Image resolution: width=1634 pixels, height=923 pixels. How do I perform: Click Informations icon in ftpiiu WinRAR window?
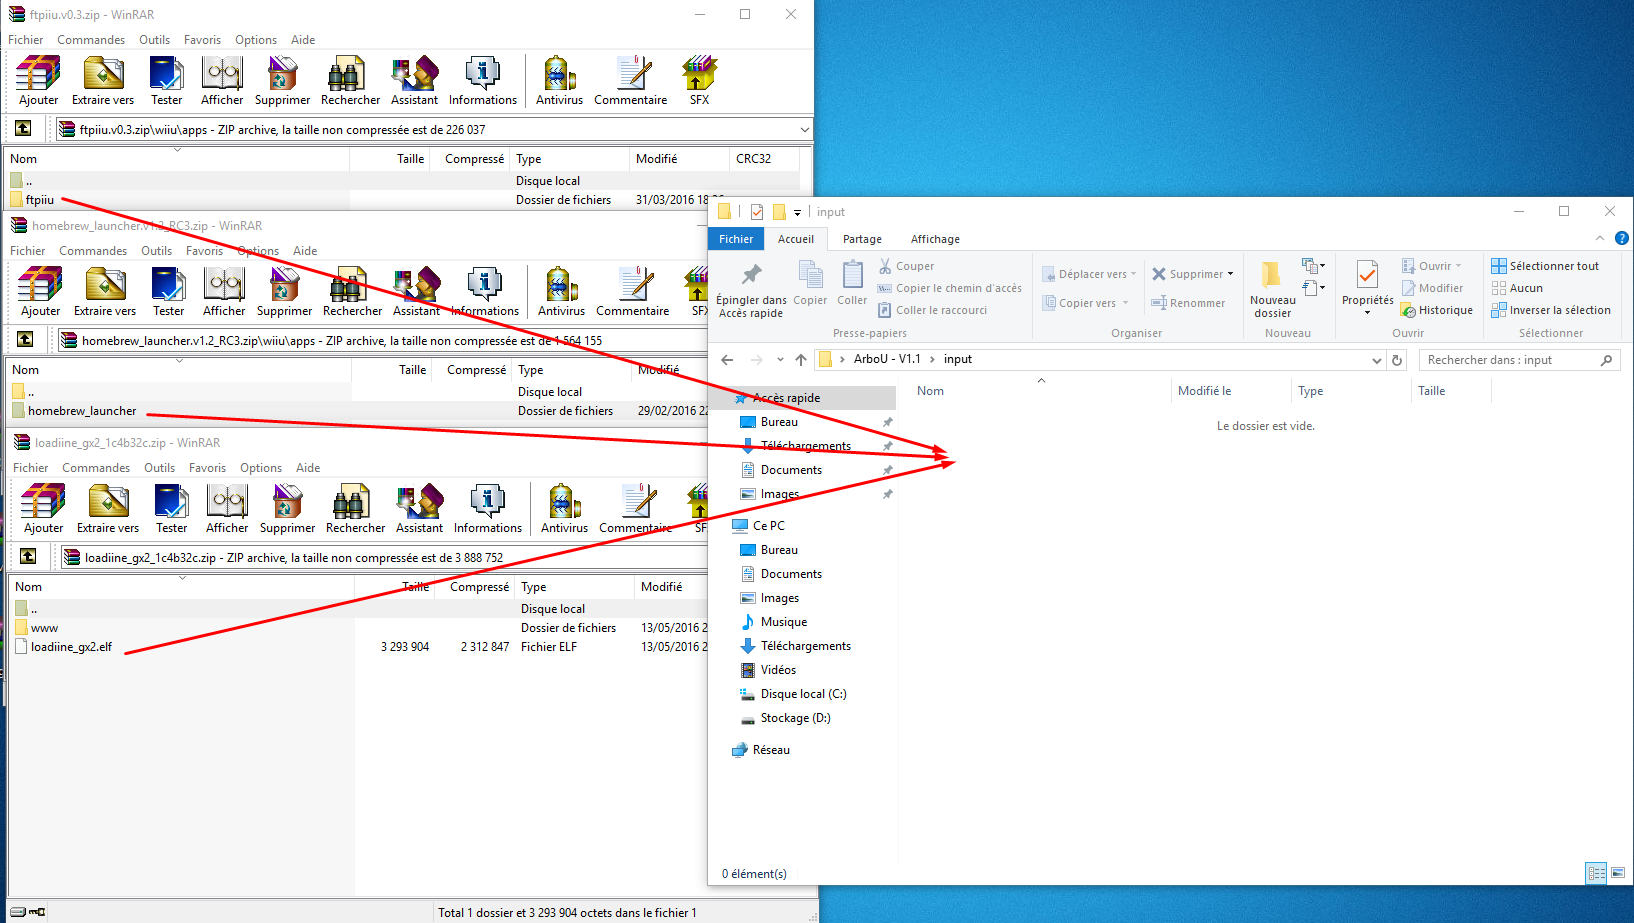pyautogui.click(x=483, y=81)
